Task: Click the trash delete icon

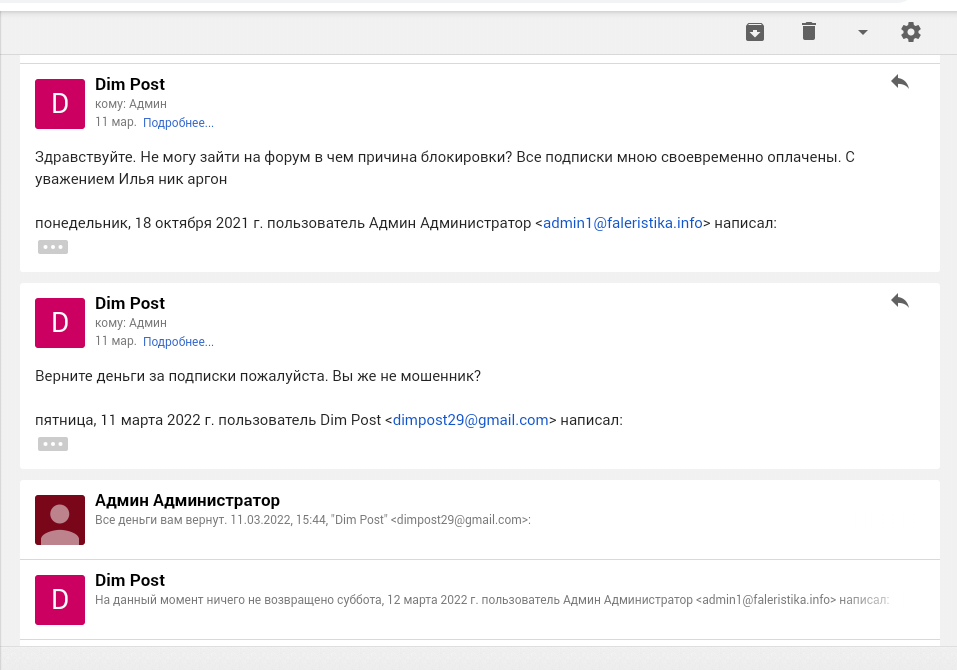Action: [809, 32]
